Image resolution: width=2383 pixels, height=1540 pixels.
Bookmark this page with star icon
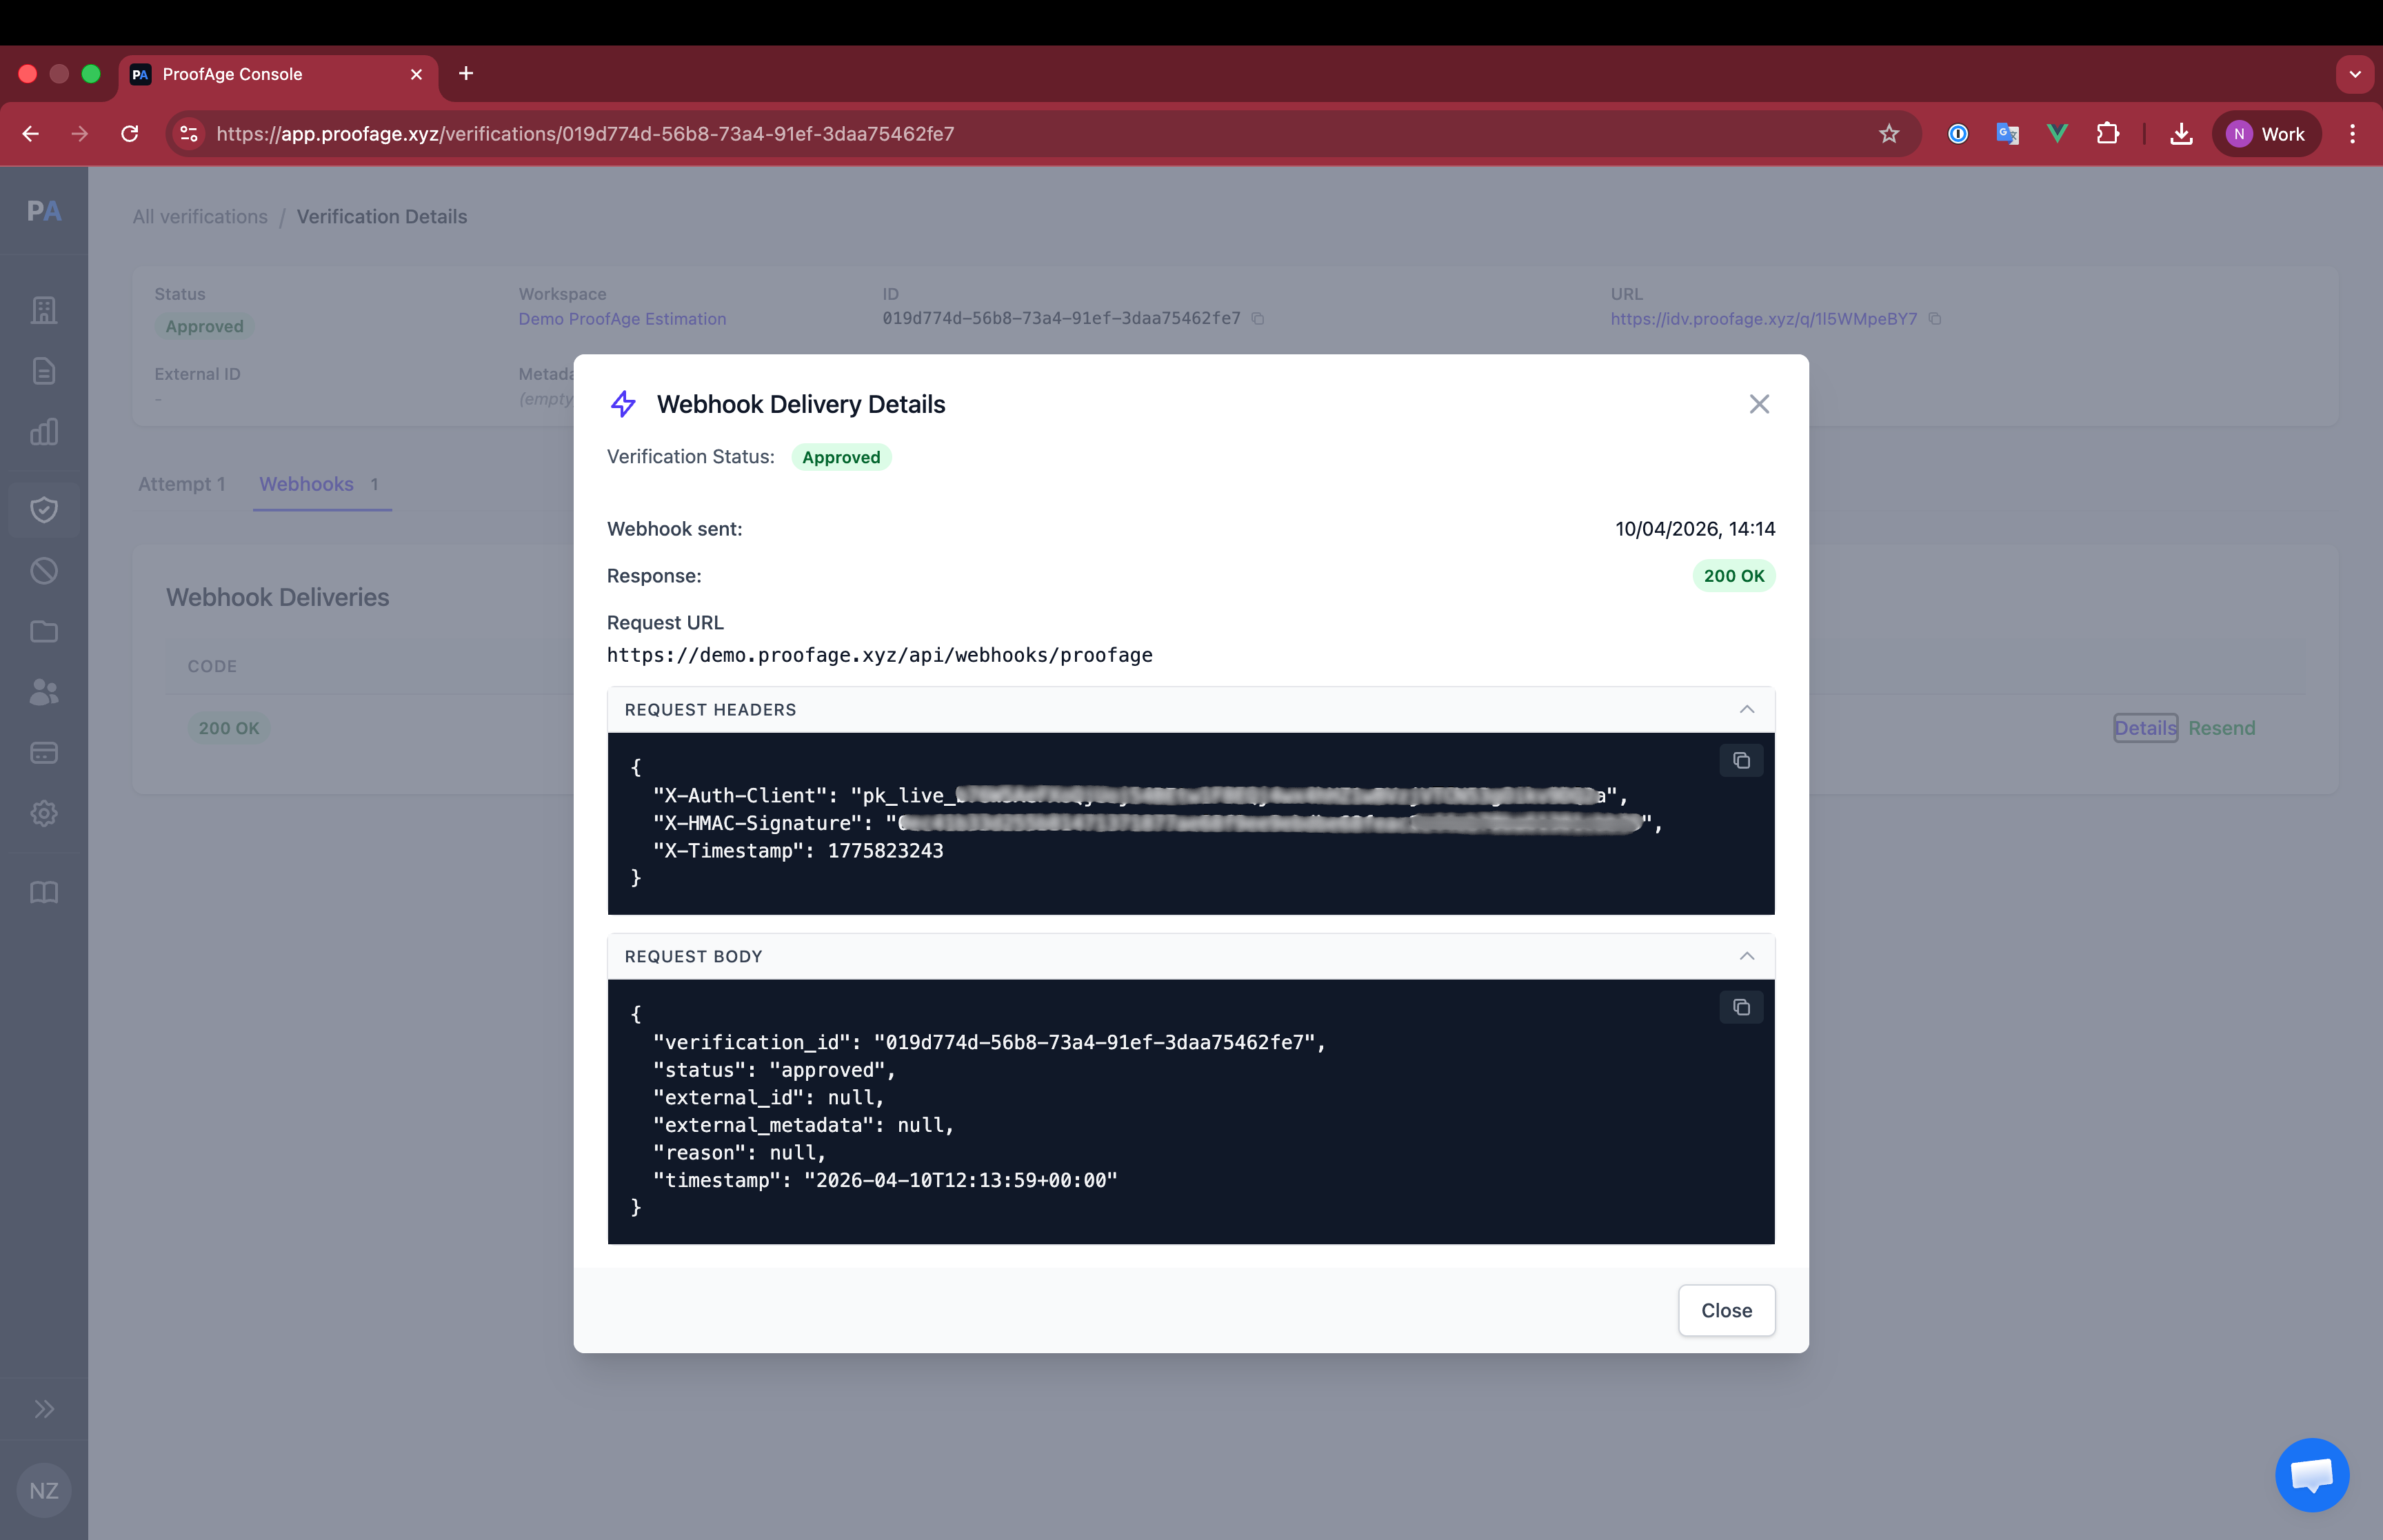tap(1888, 134)
